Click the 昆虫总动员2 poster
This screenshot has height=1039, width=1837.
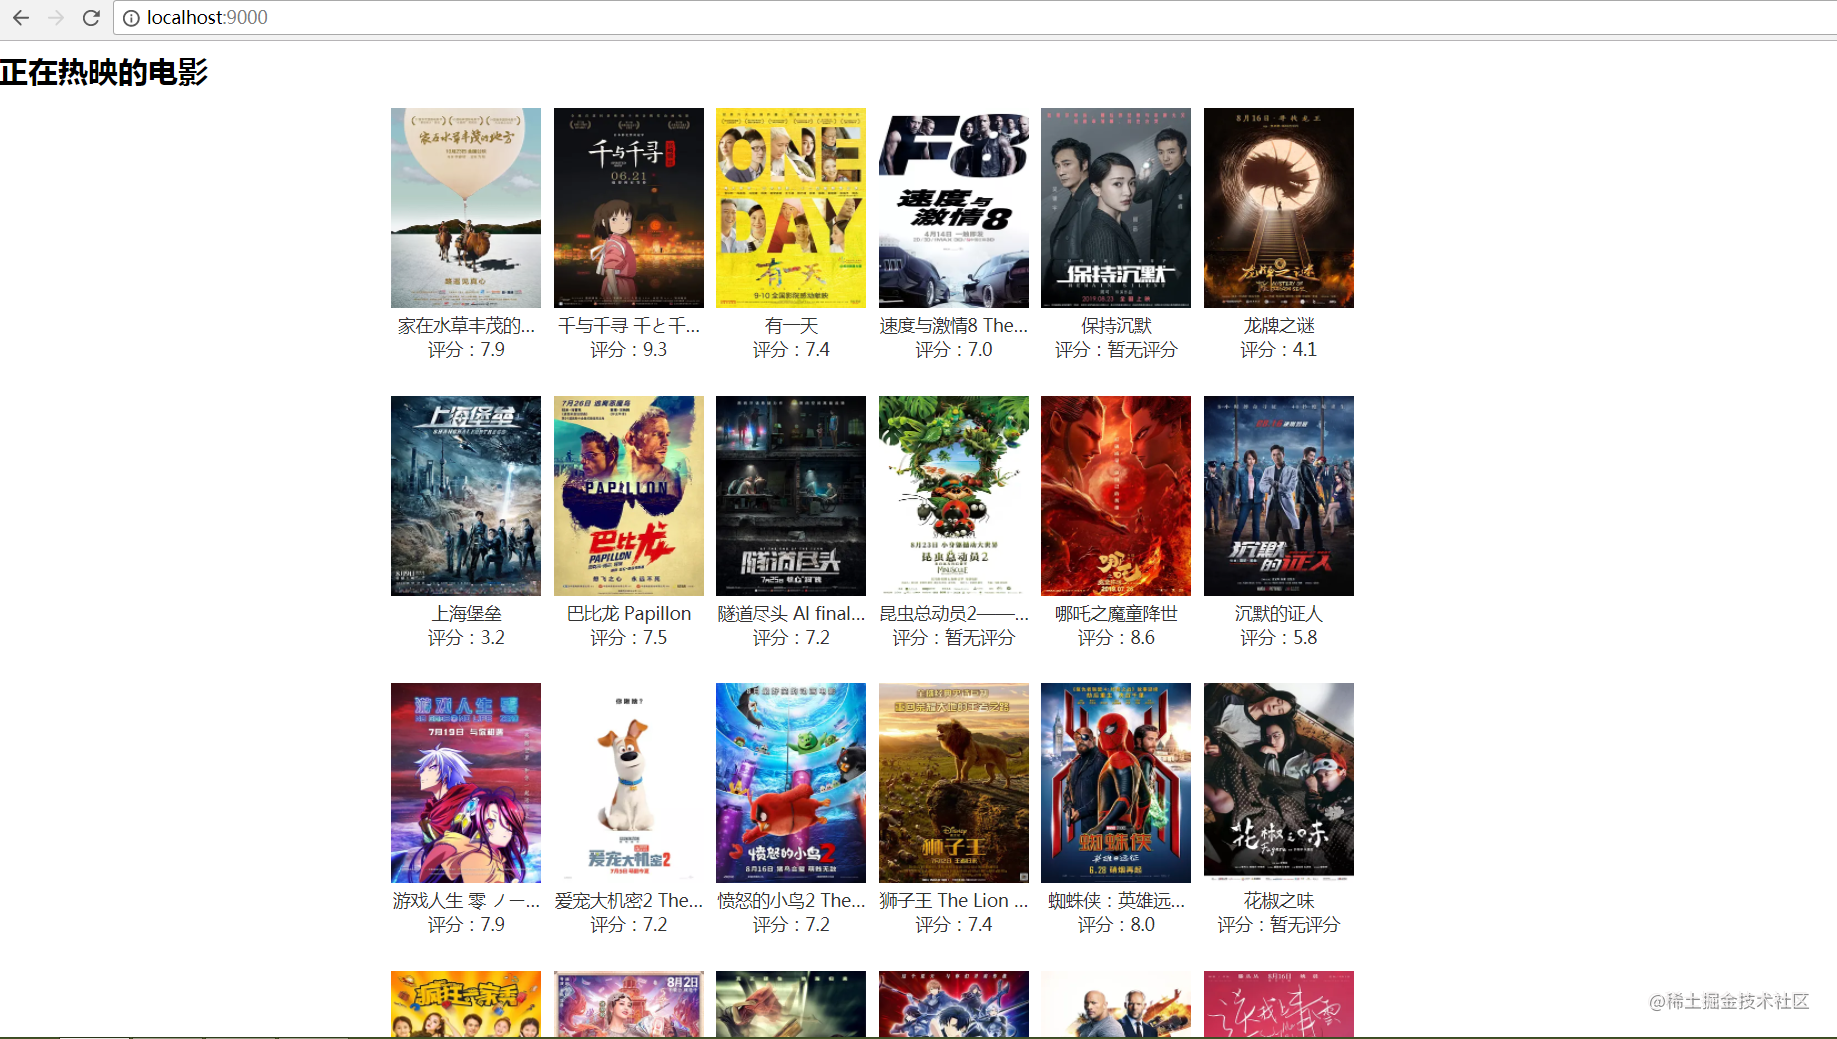coord(954,496)
